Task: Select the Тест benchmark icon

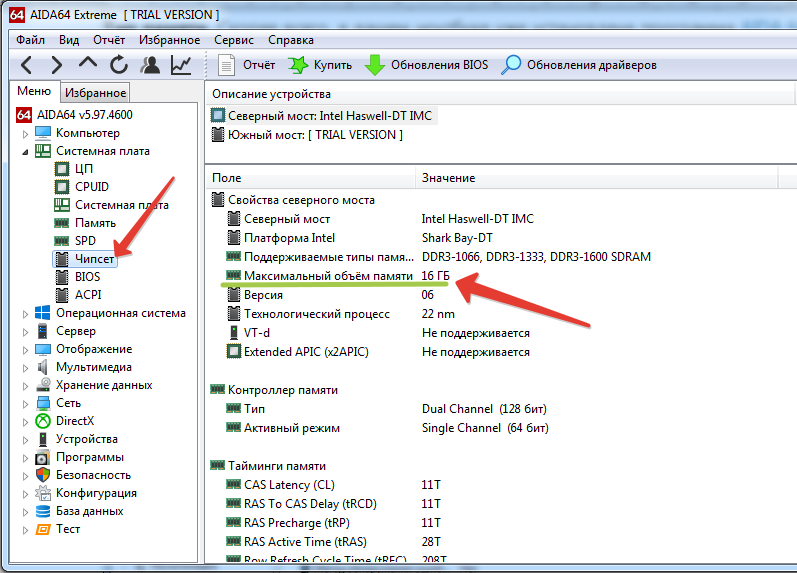Action: coord(43,529)
